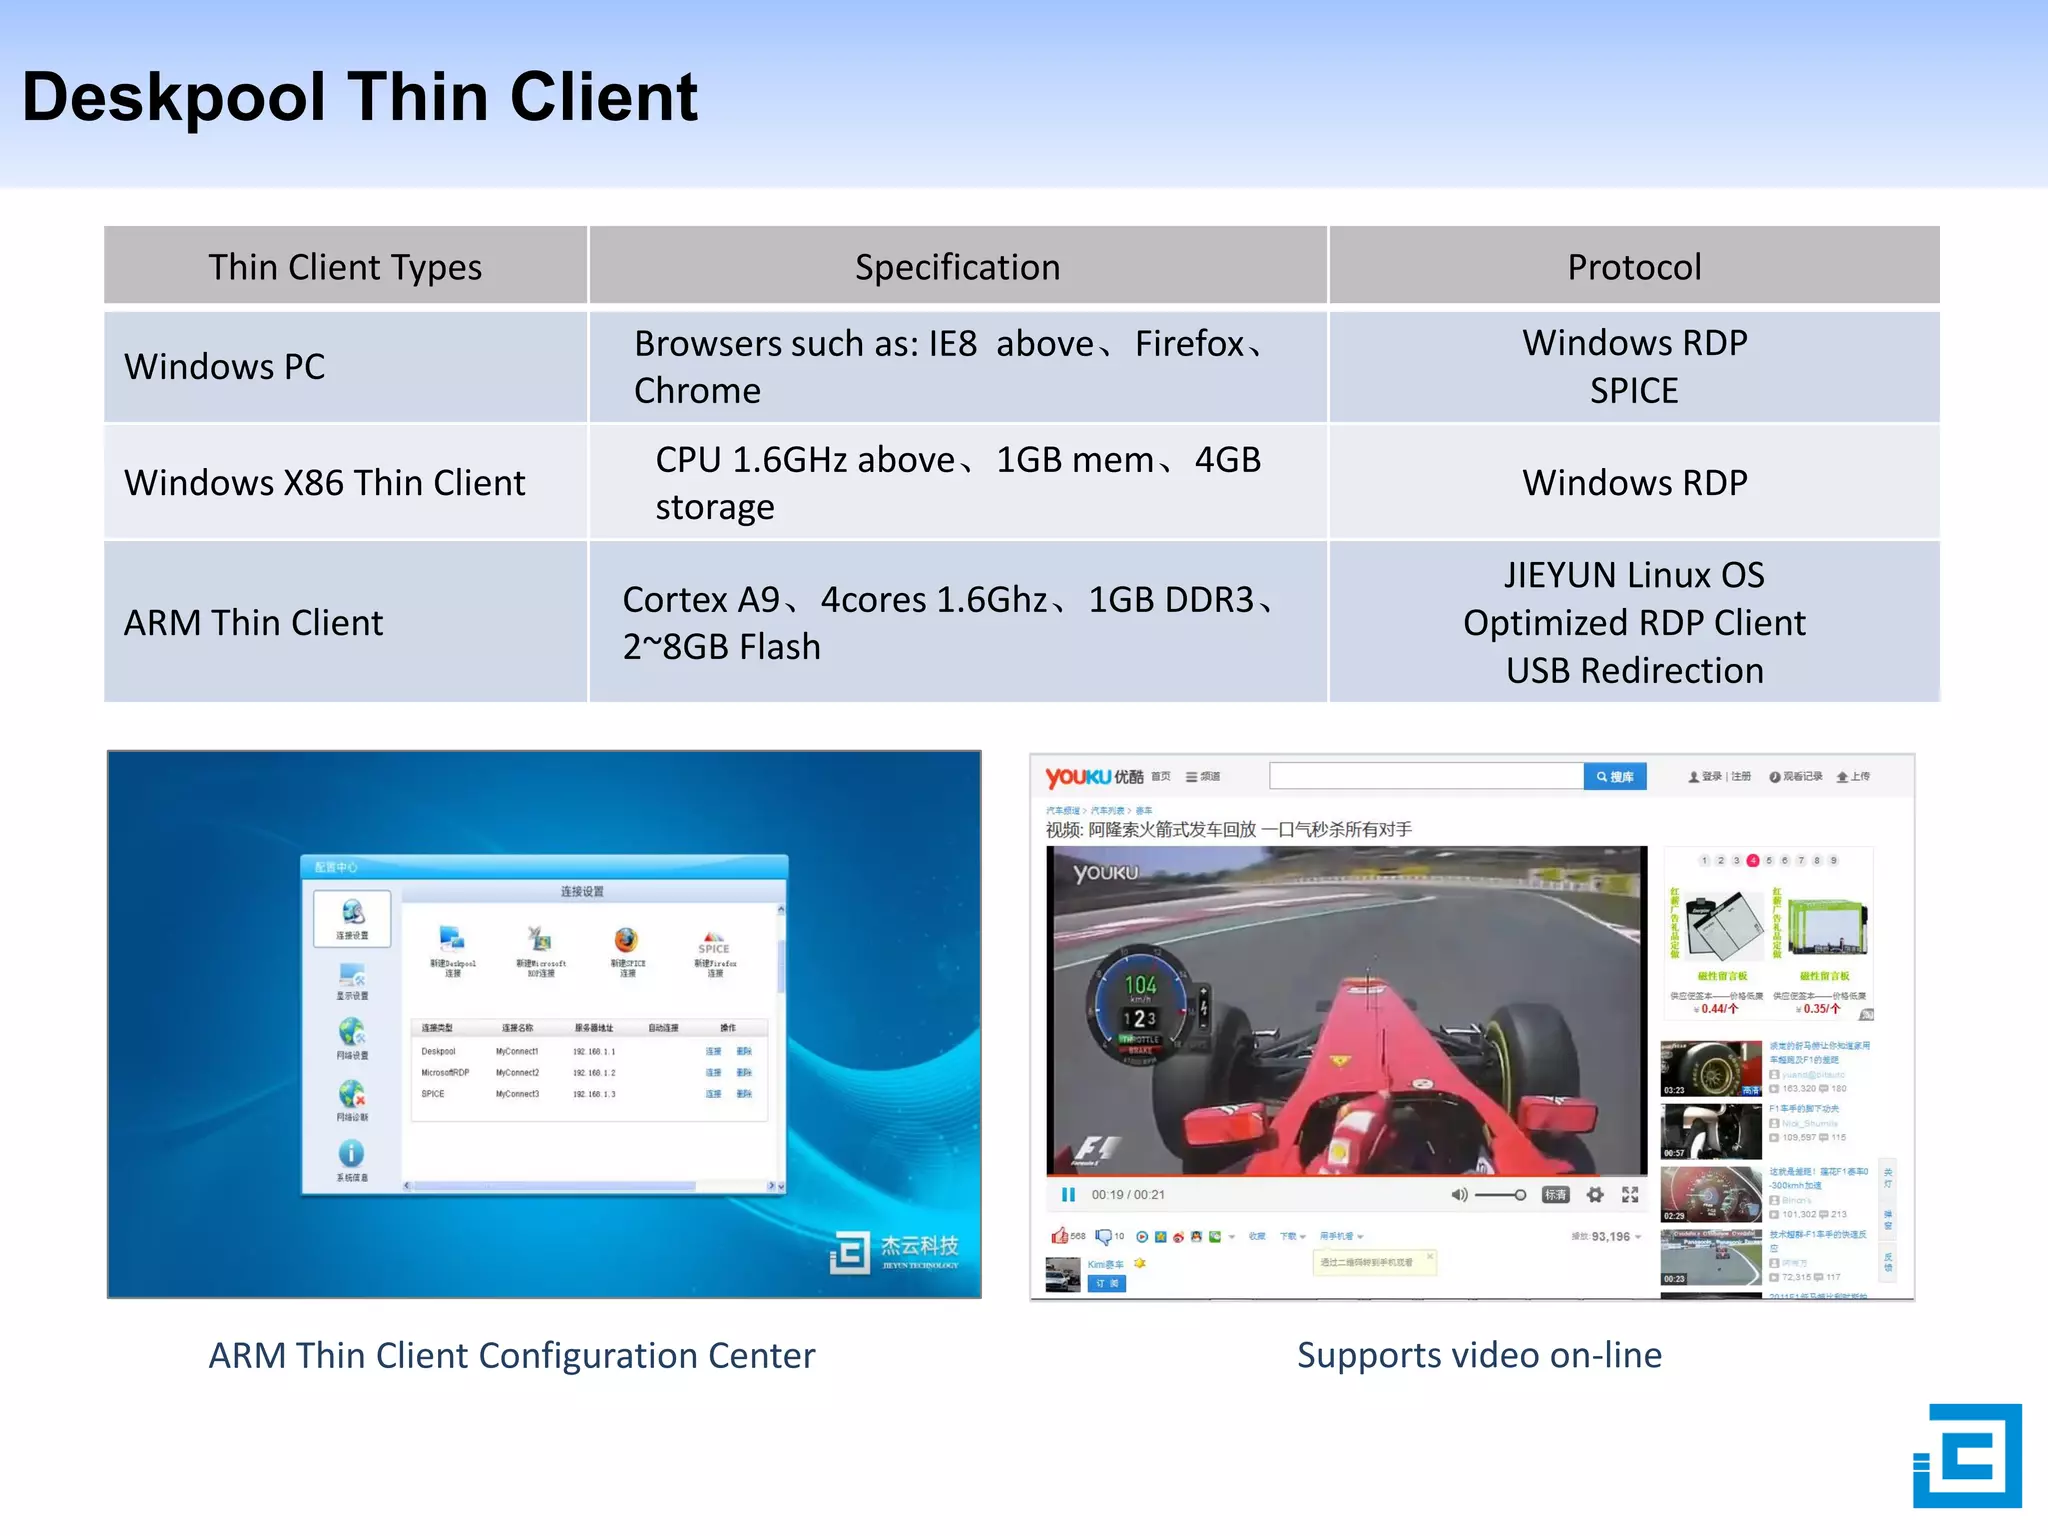Enter fullscreen on Youku player
The image size is (2048, 1536).
click(1630, 1194)
